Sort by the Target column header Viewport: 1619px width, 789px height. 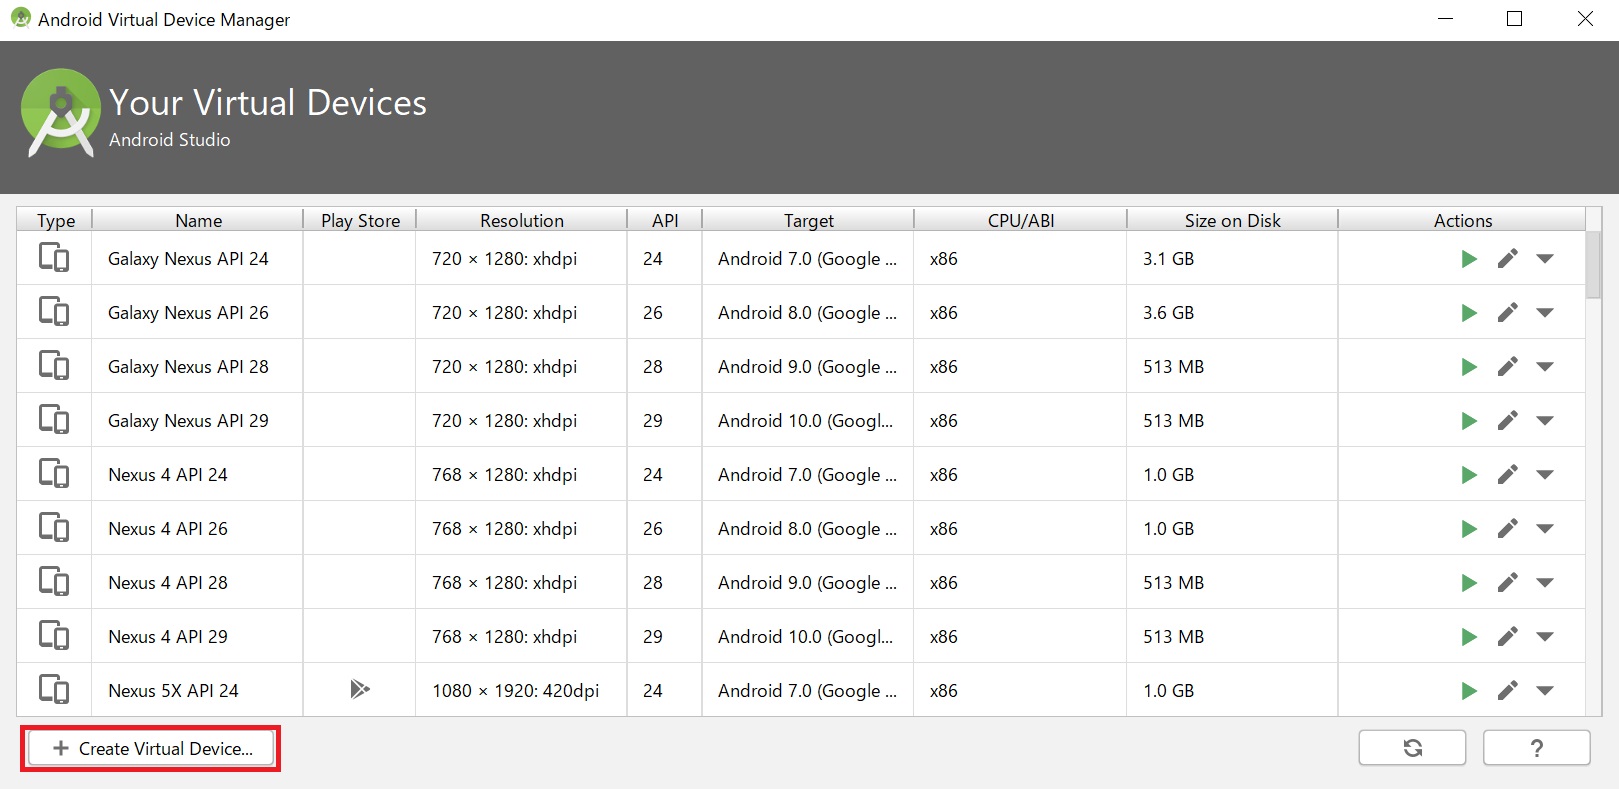(808, 220)
